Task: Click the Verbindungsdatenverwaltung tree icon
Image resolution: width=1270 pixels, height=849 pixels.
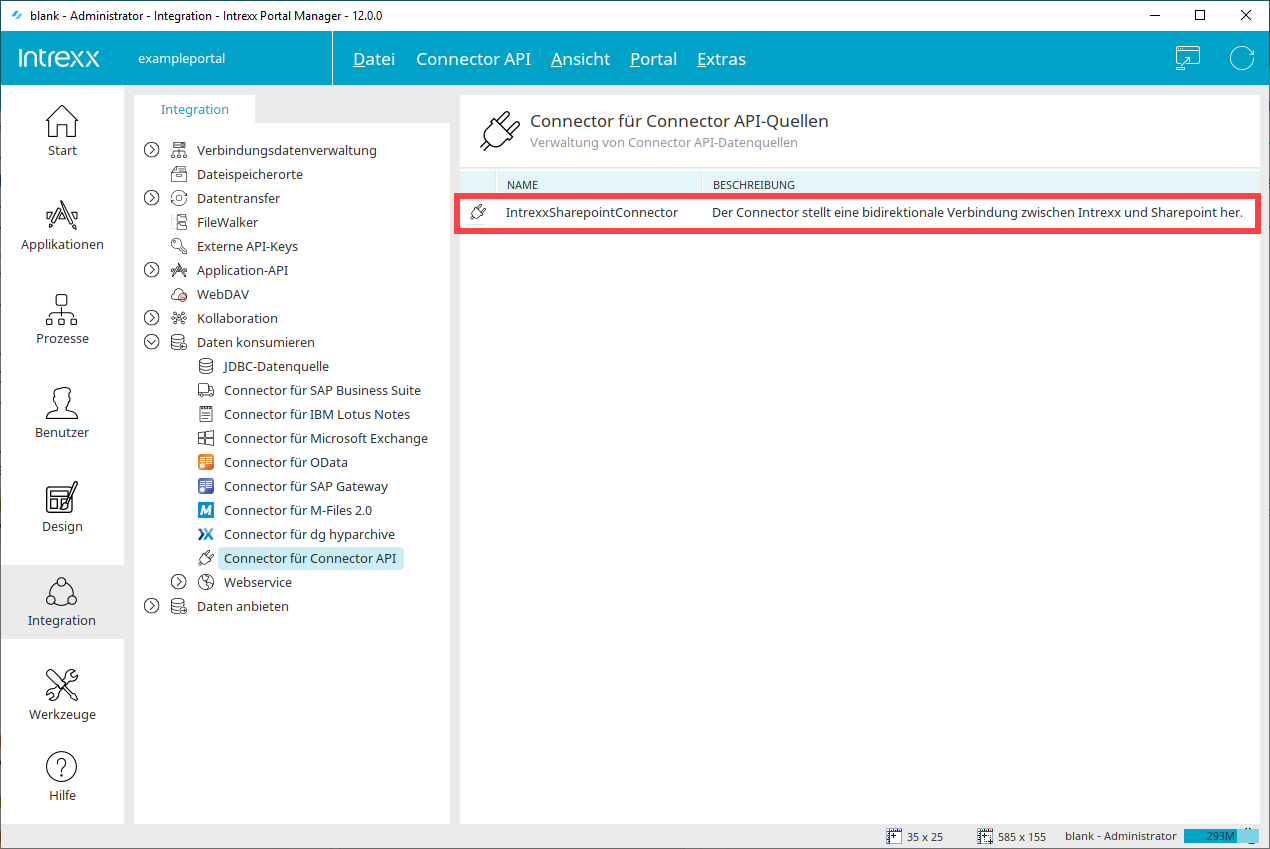Action: click(x=179, y=150)
